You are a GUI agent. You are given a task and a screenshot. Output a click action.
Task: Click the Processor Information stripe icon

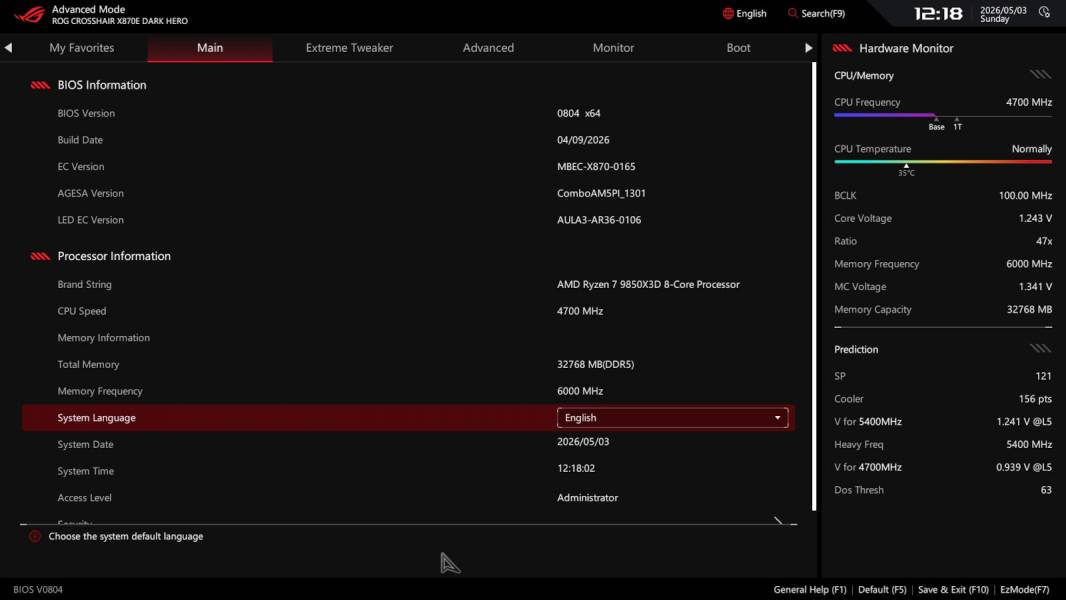40,256
